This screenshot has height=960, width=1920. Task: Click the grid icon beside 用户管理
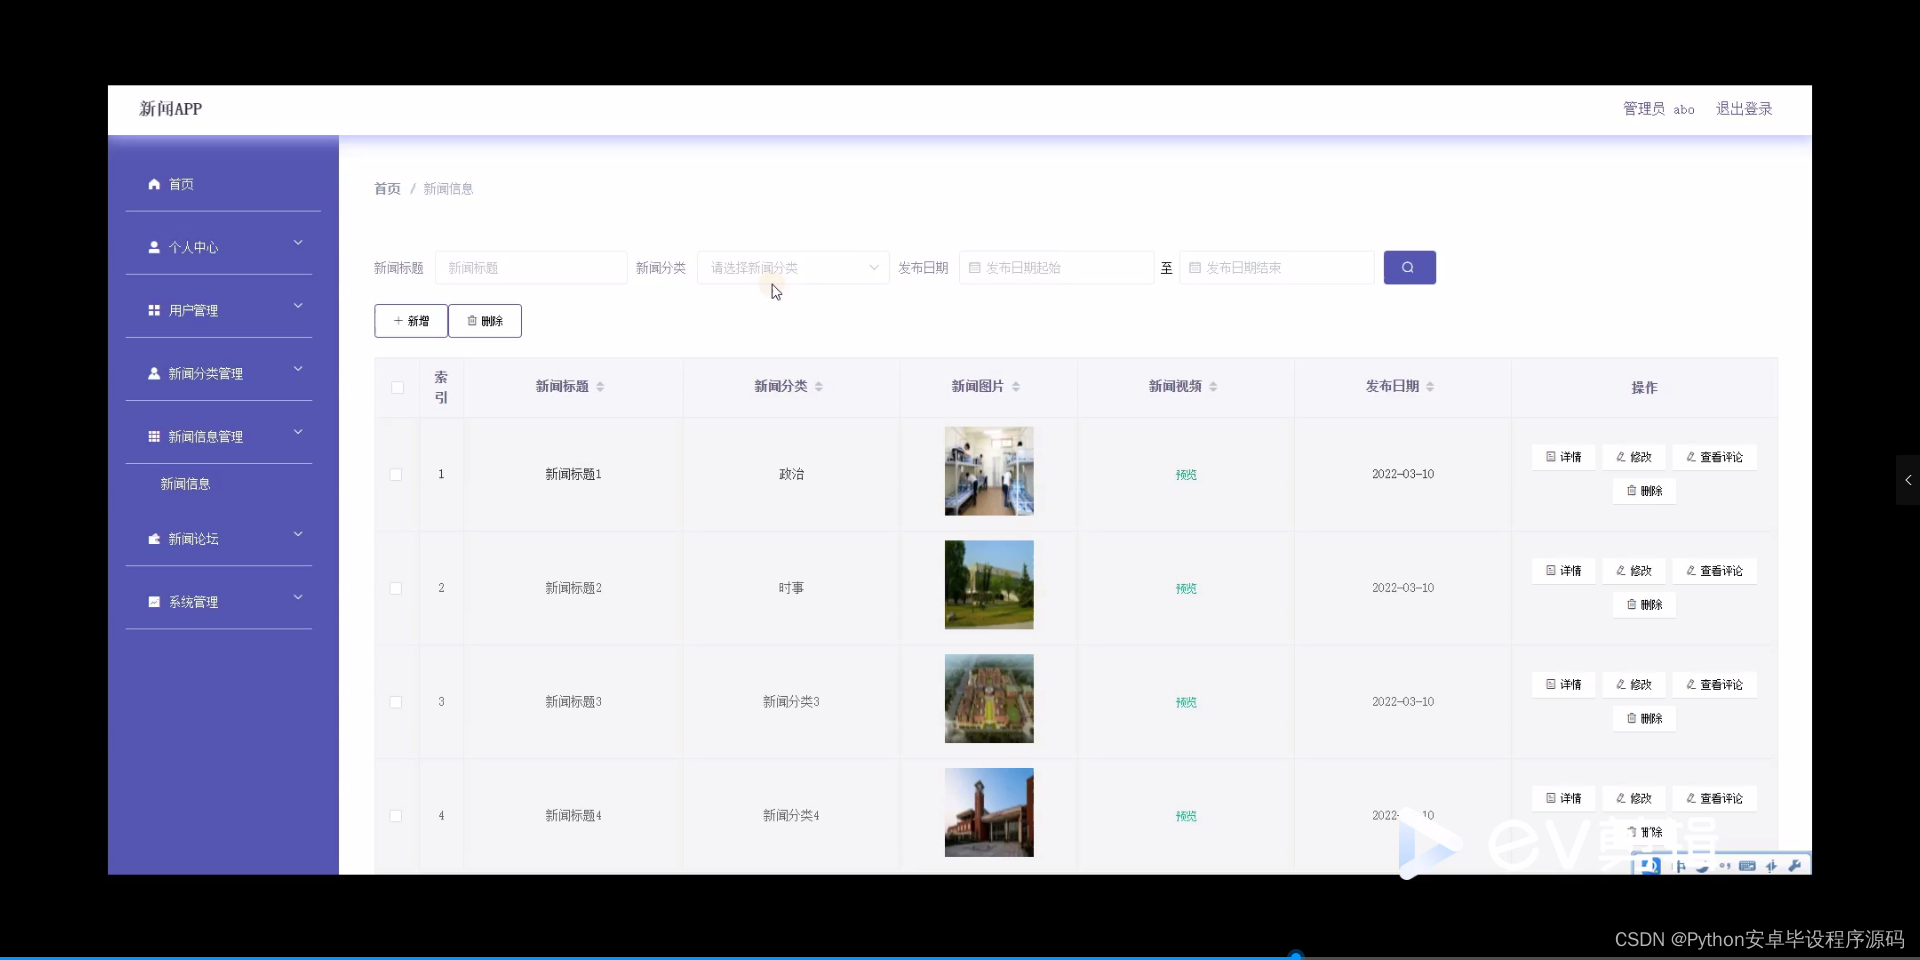point(153,310)
